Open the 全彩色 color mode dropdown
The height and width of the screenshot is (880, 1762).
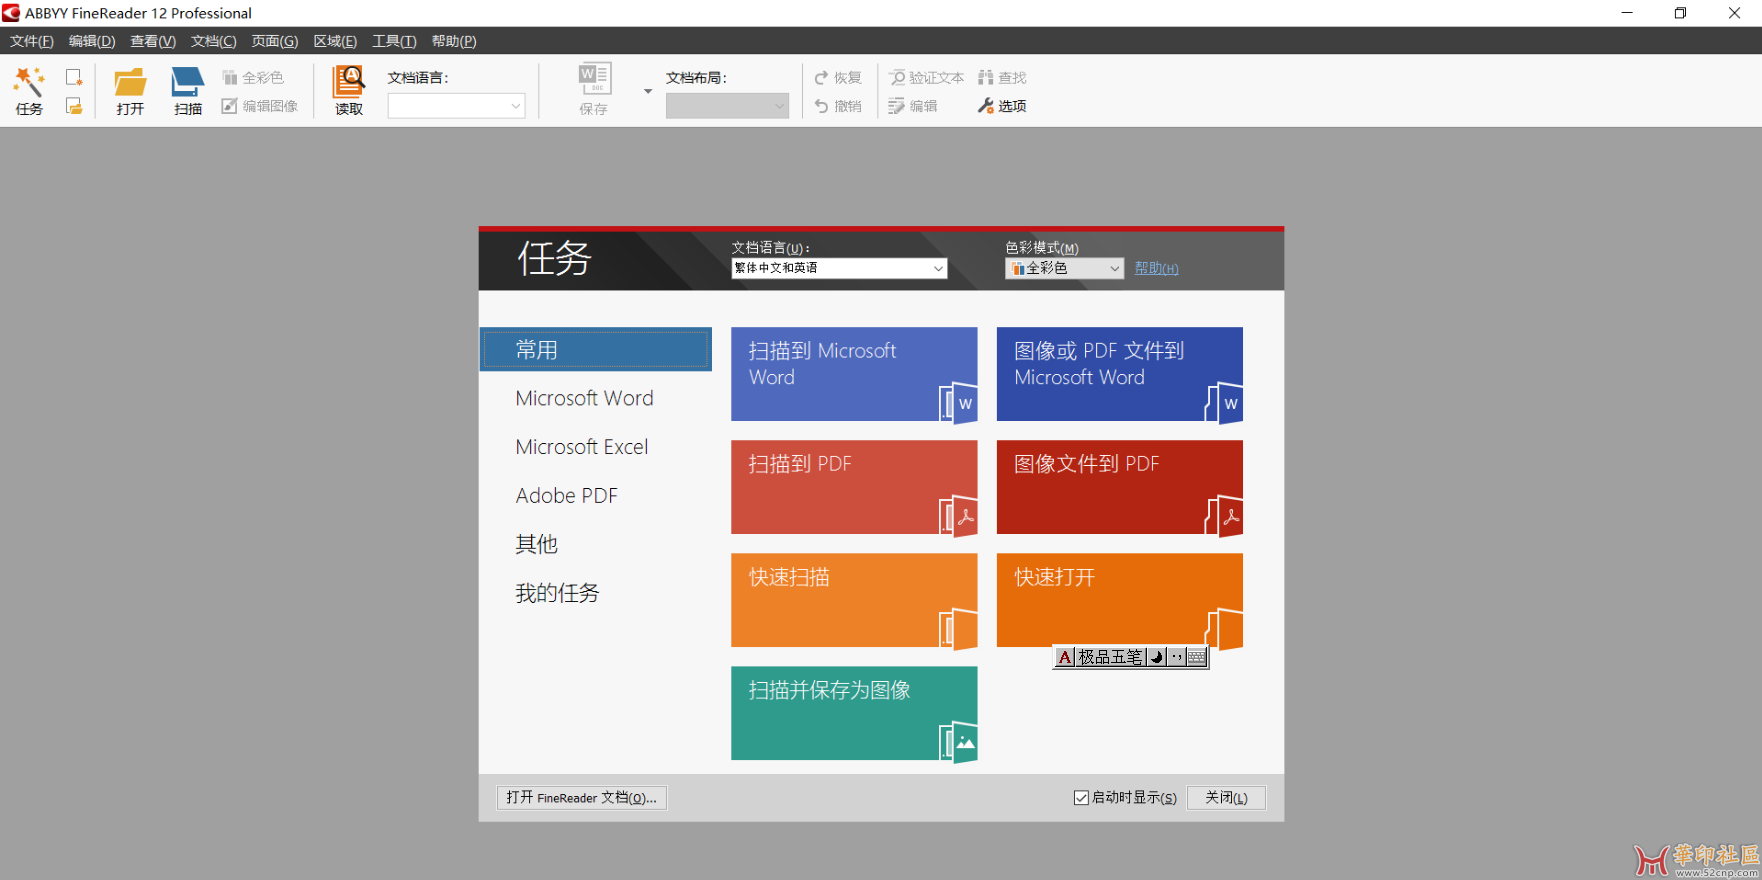1114,268
